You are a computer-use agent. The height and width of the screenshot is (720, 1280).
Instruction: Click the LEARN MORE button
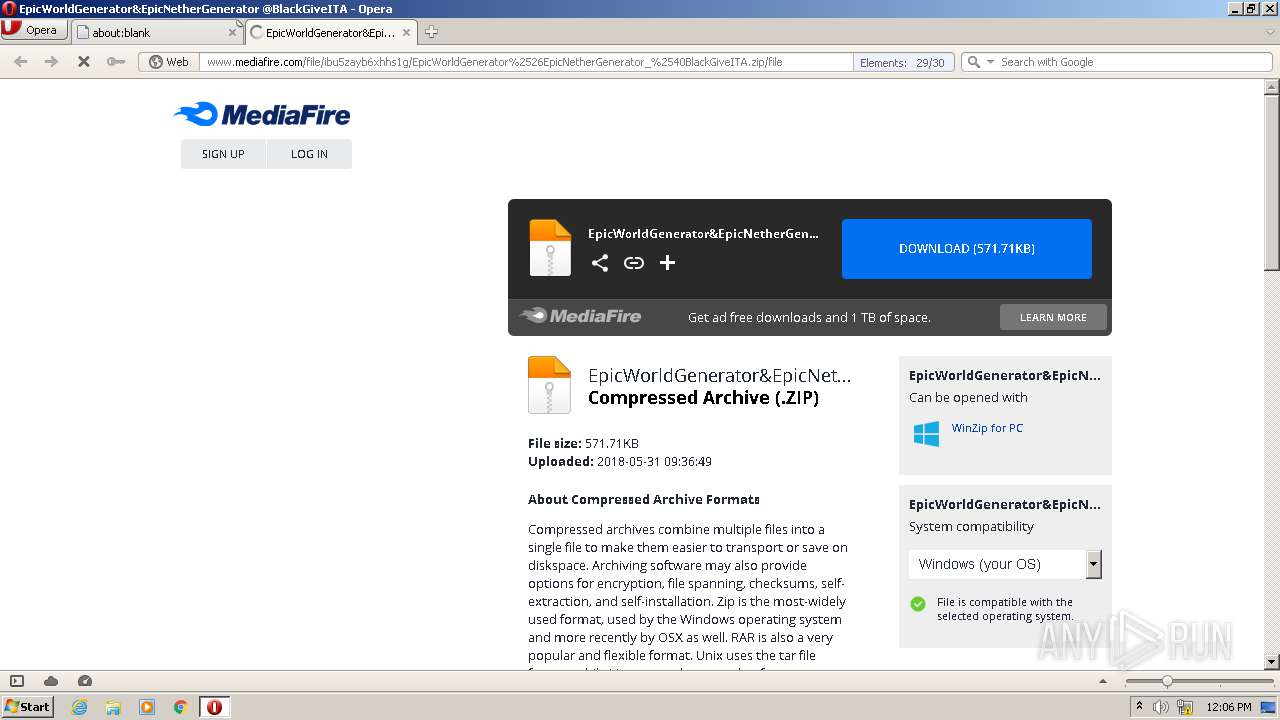click(x=1053, y=317)
